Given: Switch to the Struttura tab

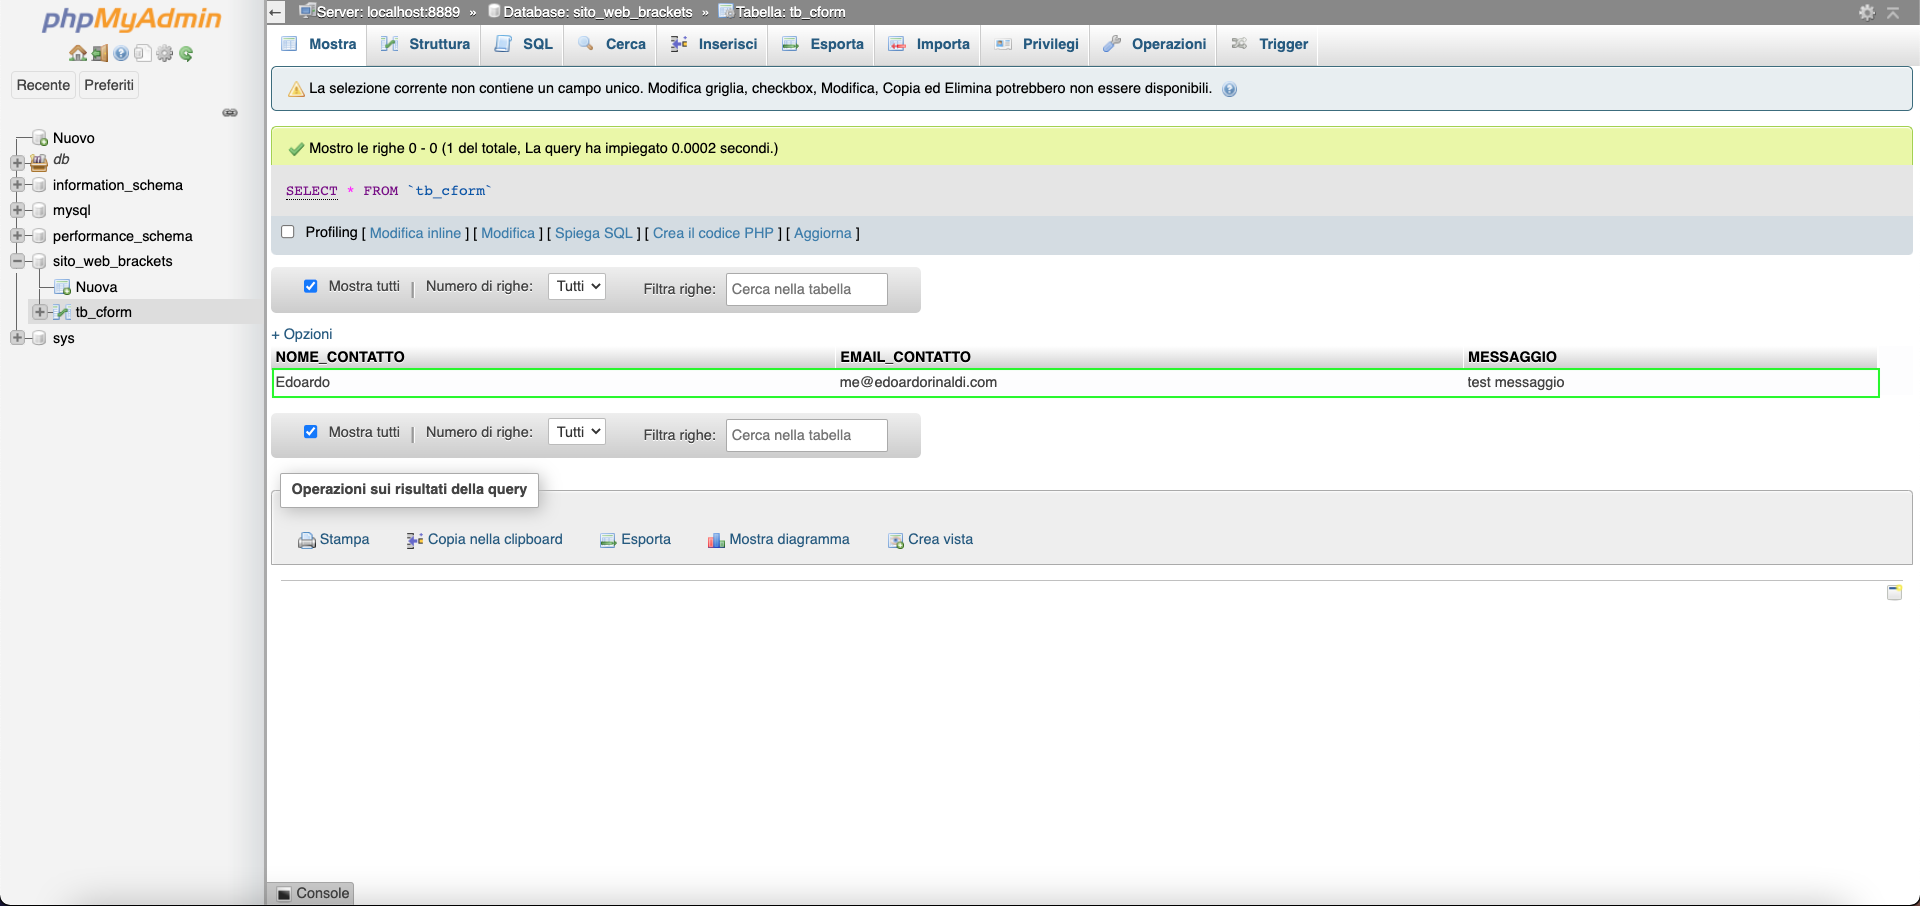Looking at the screenshot, I should pos(426,44).
